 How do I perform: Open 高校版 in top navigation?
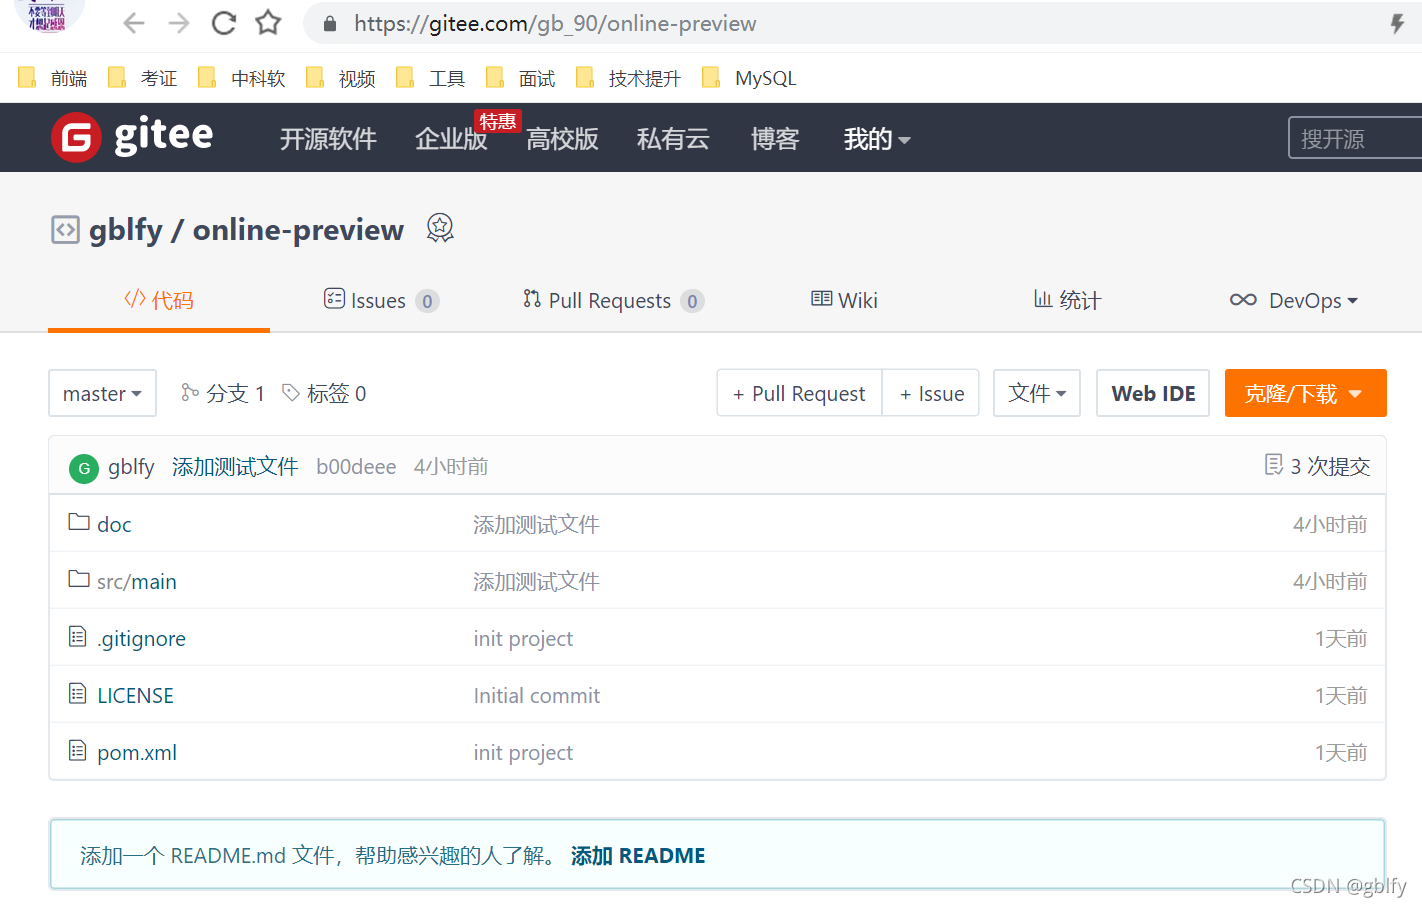click(562, 139)
